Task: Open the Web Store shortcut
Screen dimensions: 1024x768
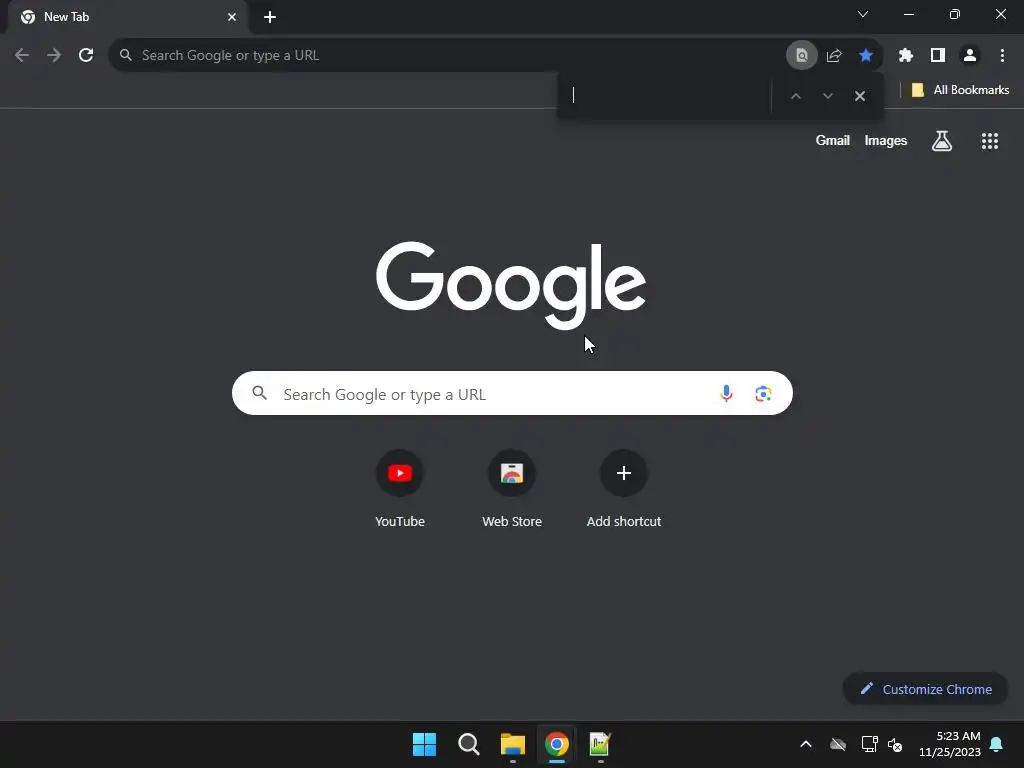Action: 512,488
